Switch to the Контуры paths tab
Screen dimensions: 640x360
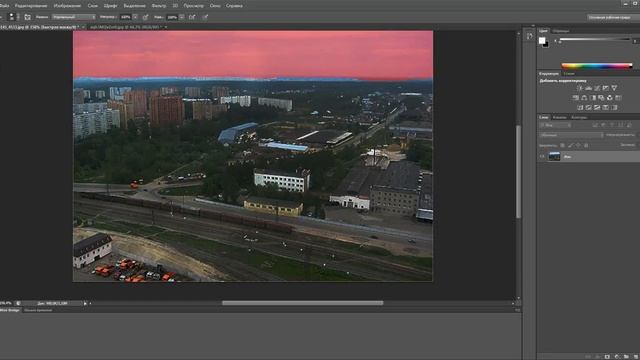click(x=579, y=118)
